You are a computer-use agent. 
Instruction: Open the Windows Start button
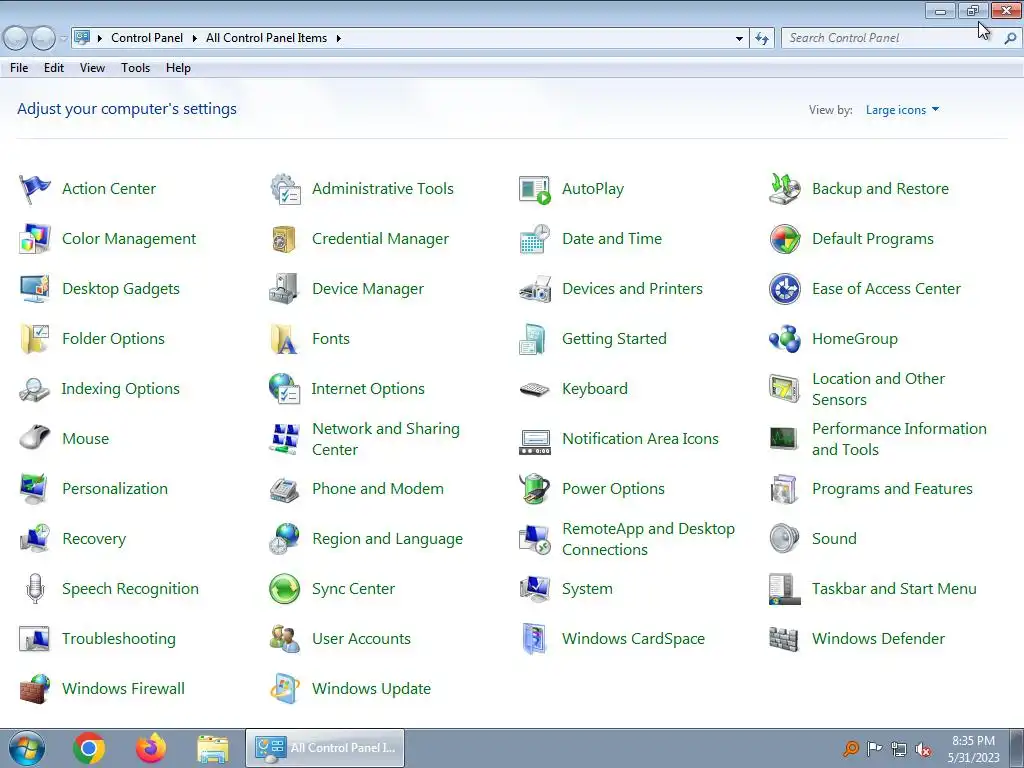tap(27, 748)
